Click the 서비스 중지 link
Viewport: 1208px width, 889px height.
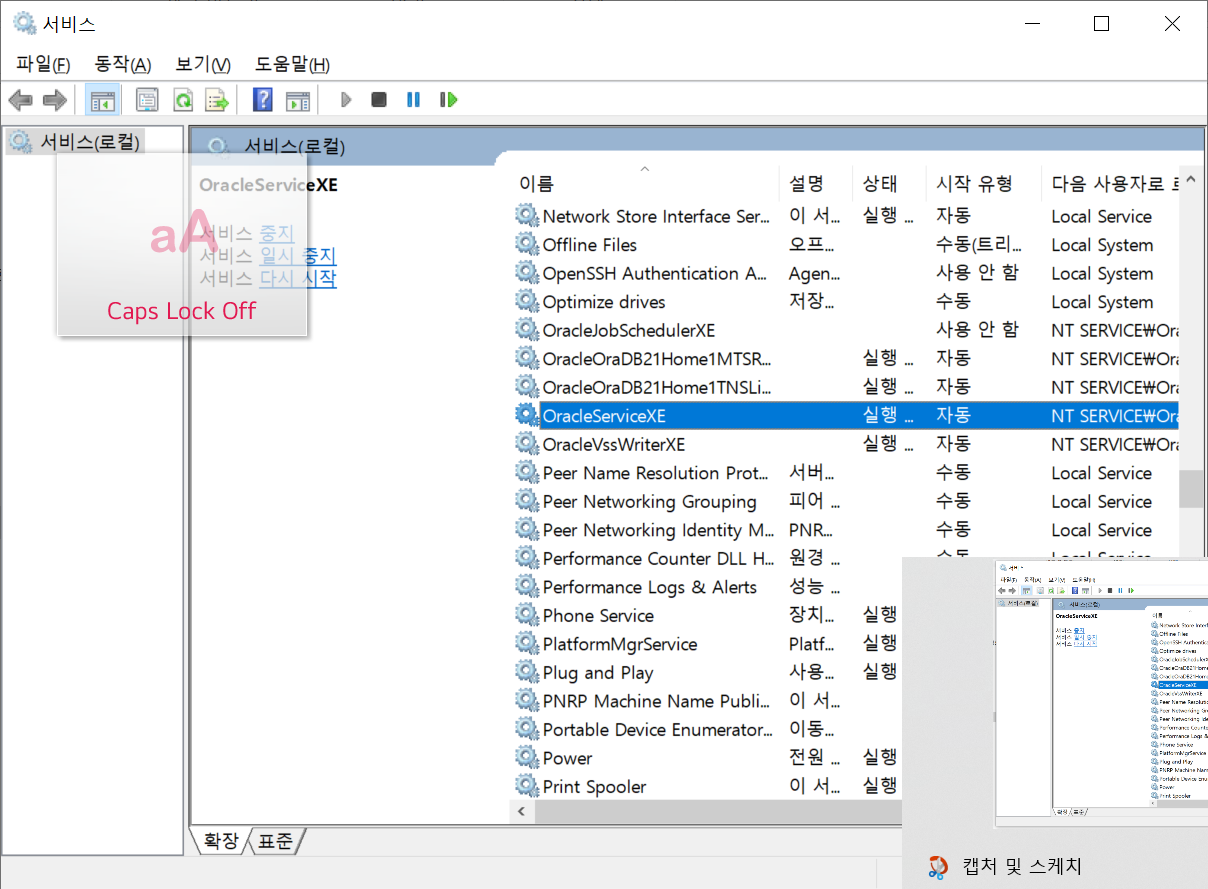pos(277,233)
